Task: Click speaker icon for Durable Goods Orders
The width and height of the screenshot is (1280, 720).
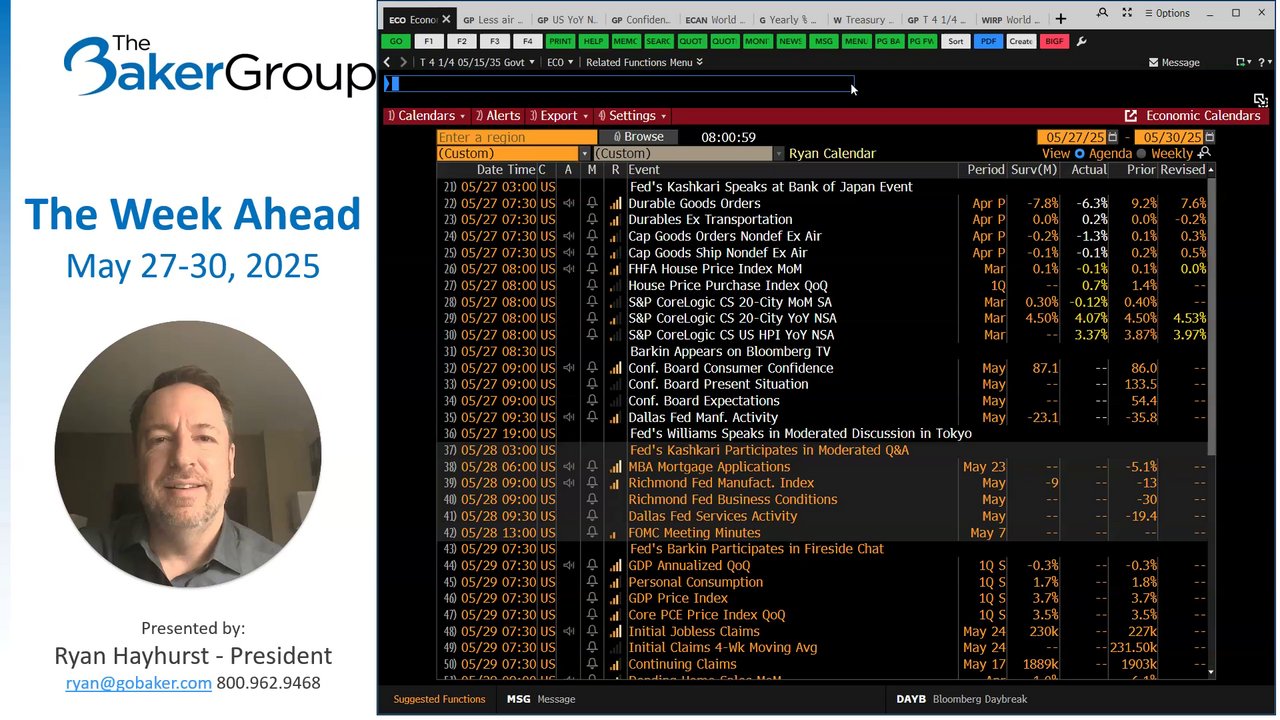Action: [569, 203]
